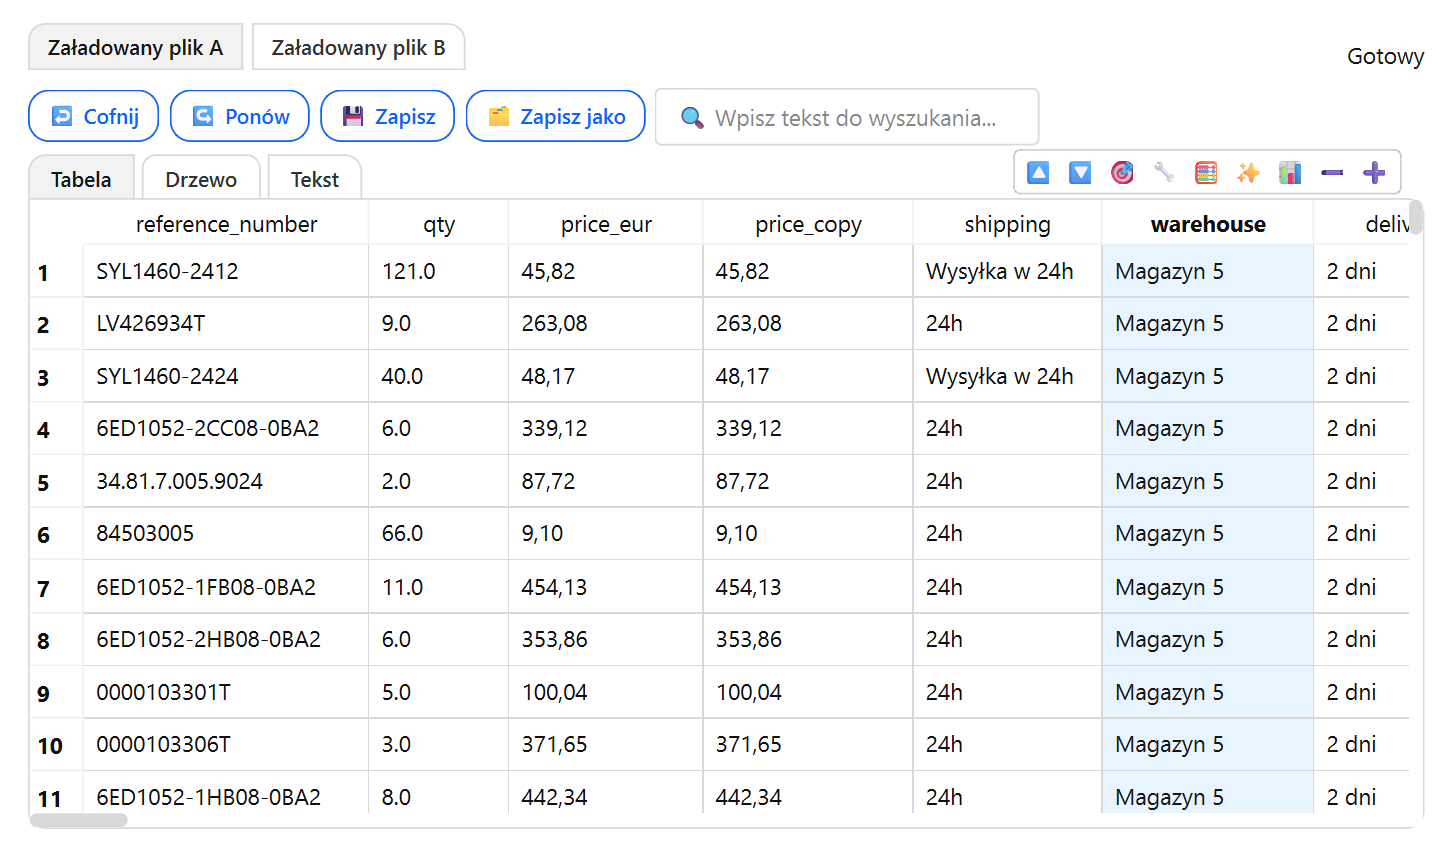The height and width of the screenshot is (855, 1452).
Task: Click the price_eur column header
Action: (606, 224)
